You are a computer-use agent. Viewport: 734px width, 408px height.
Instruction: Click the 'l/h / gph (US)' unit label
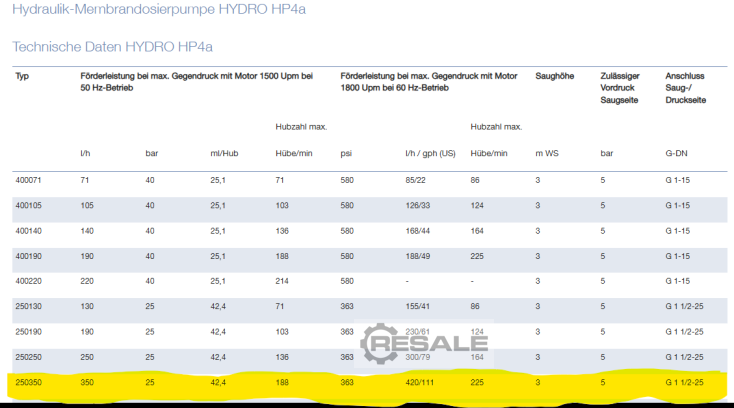click(x=430, y=153)
